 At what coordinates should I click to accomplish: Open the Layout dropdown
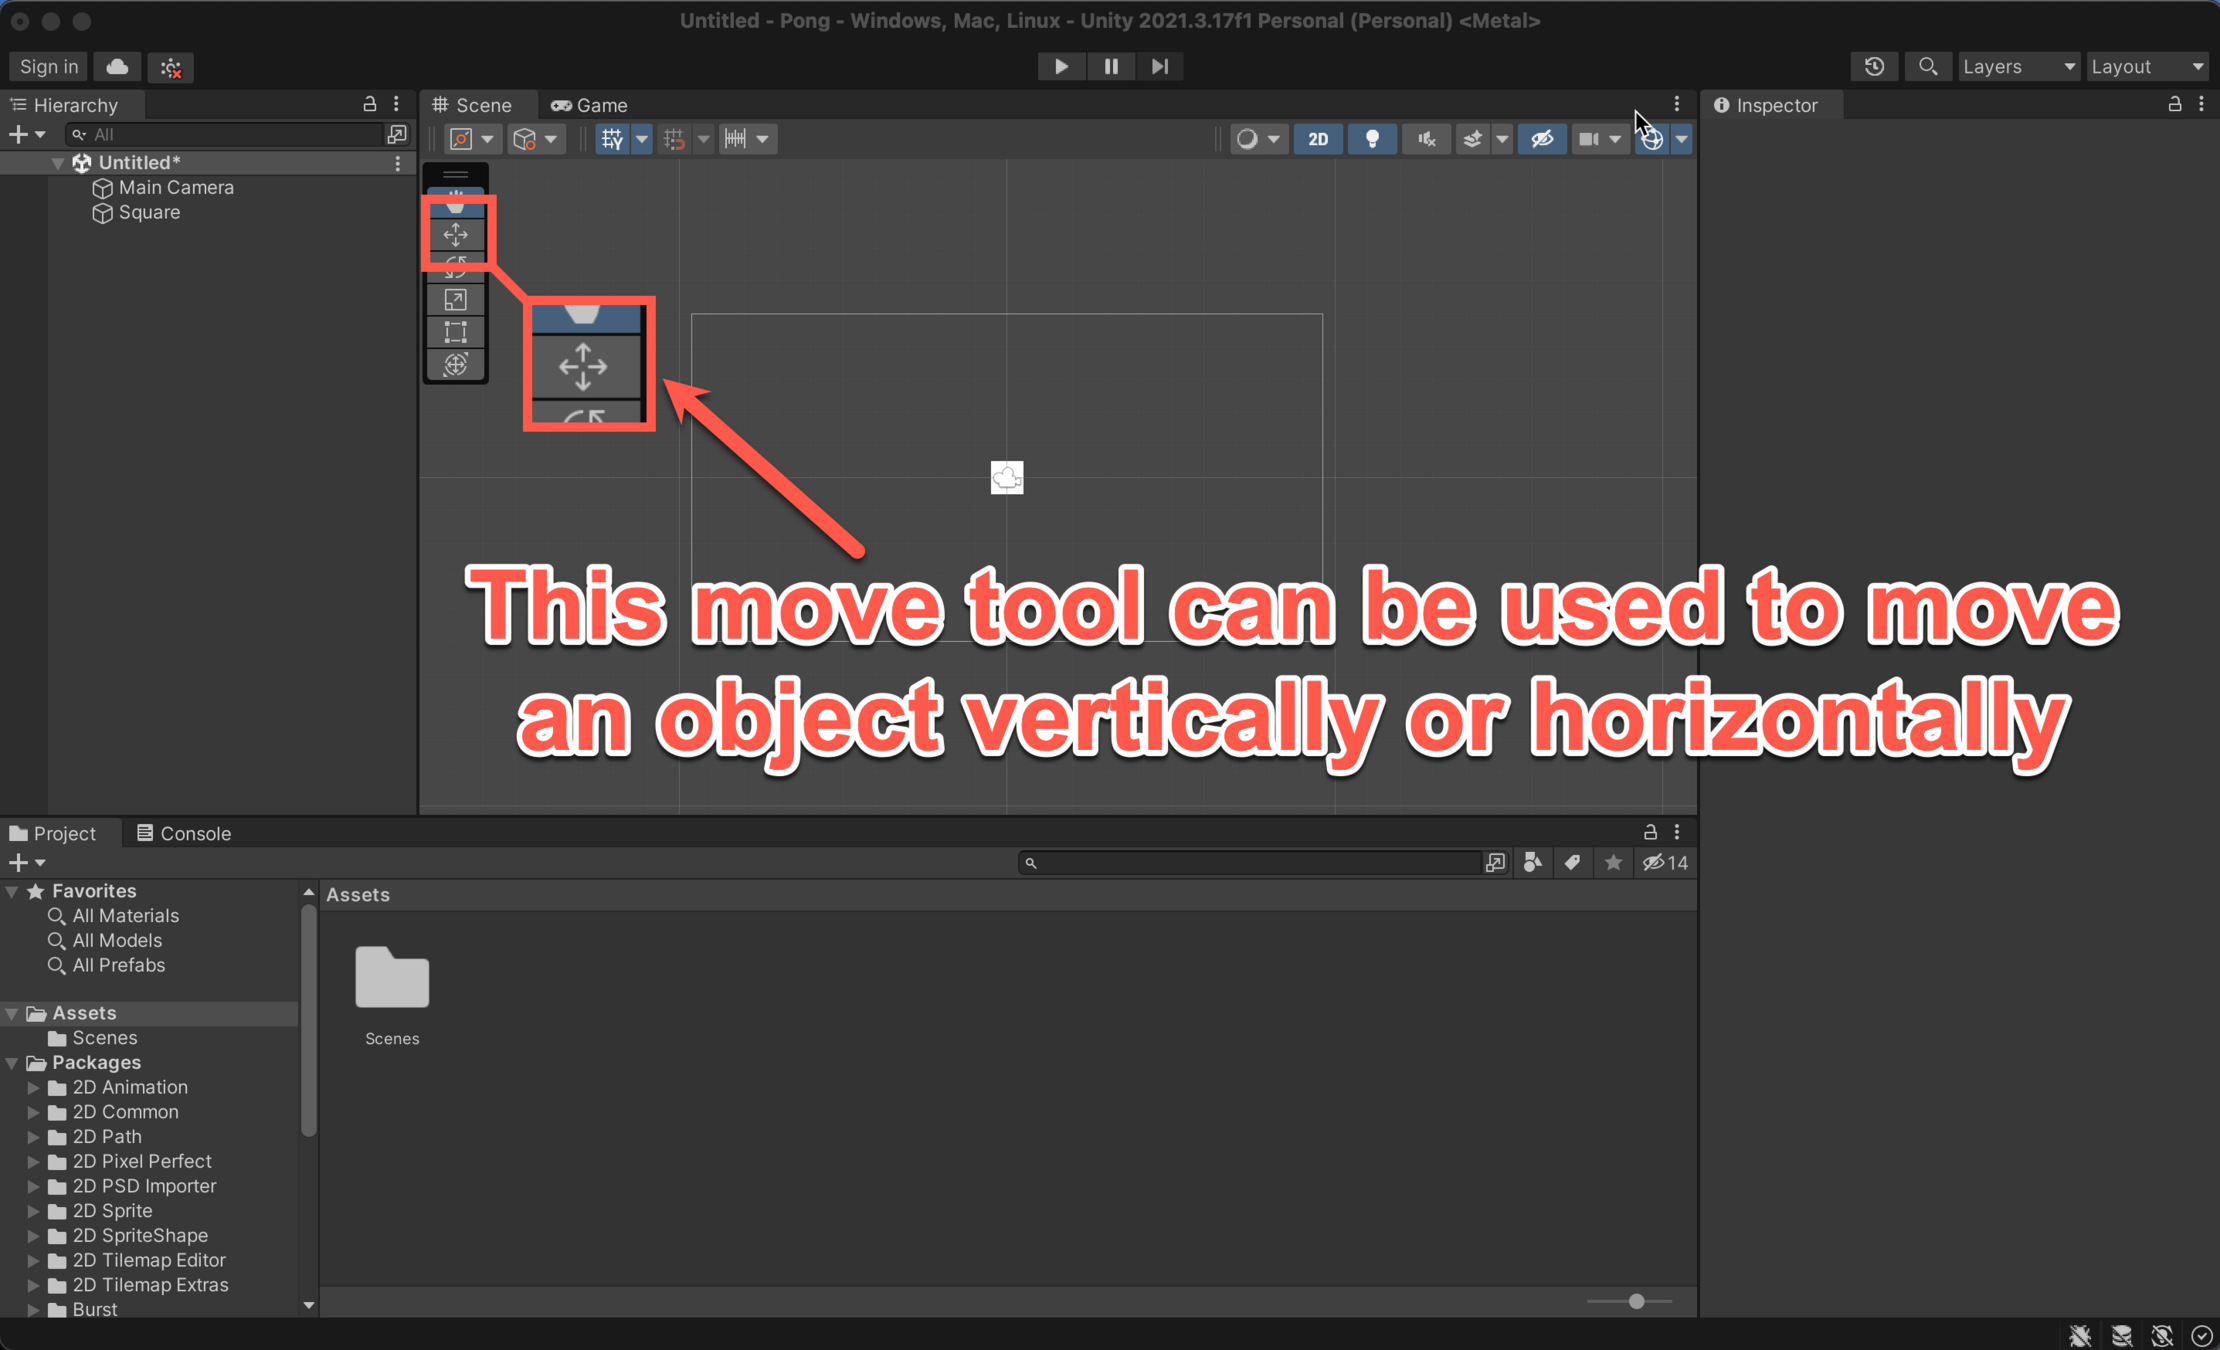point(2146,67)
